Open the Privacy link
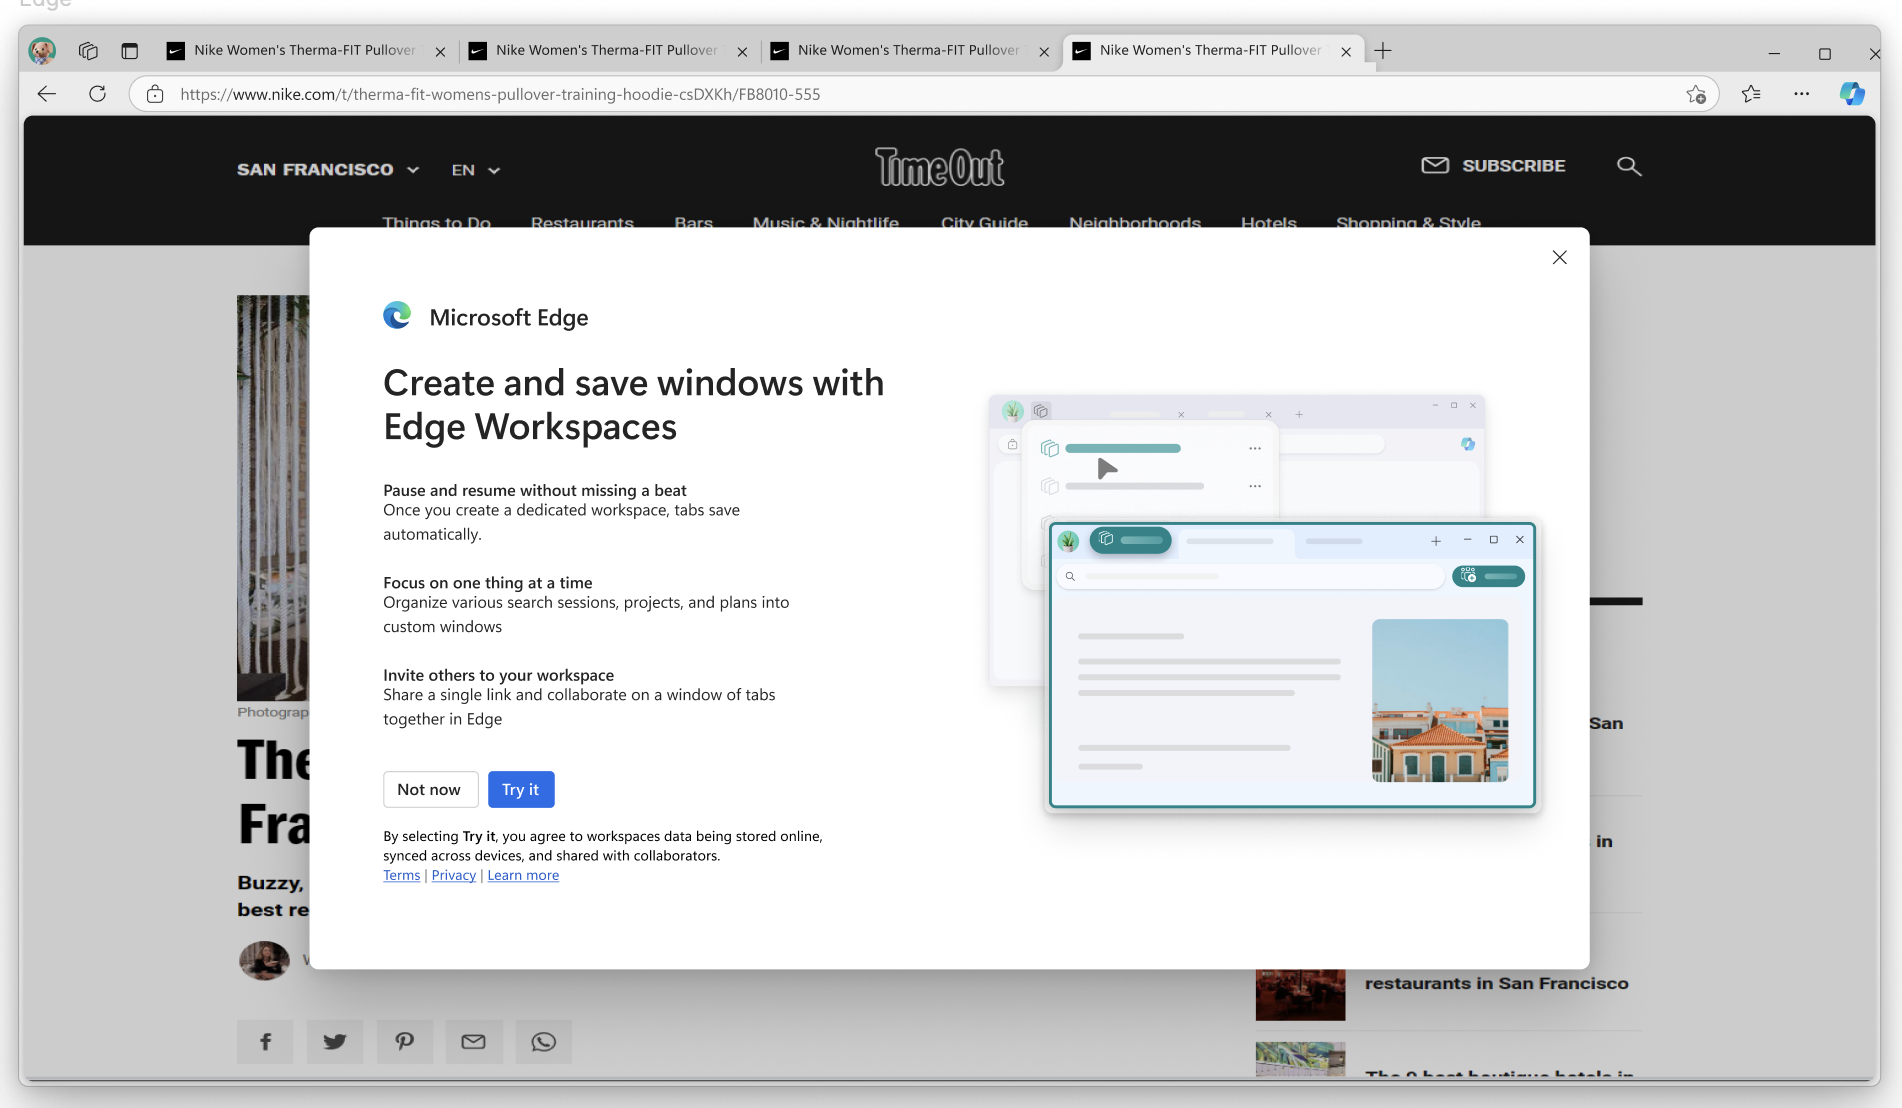The image size is (1902, 1108). 454,875
